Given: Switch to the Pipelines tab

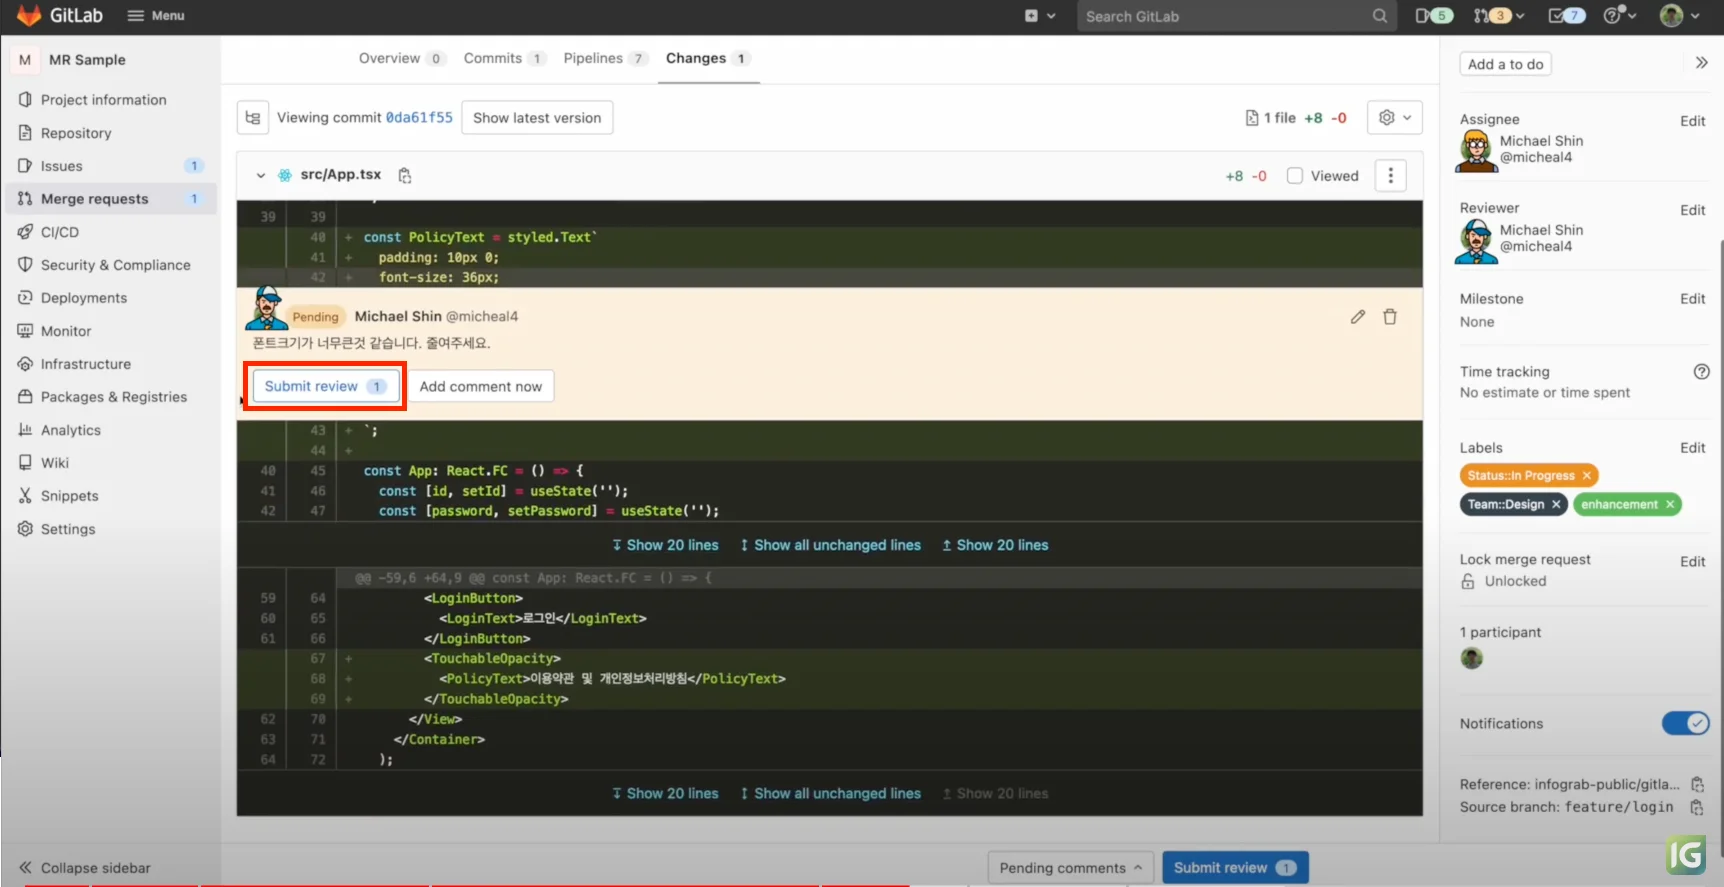Looking at the screenshot, I should tap(593, 58).
